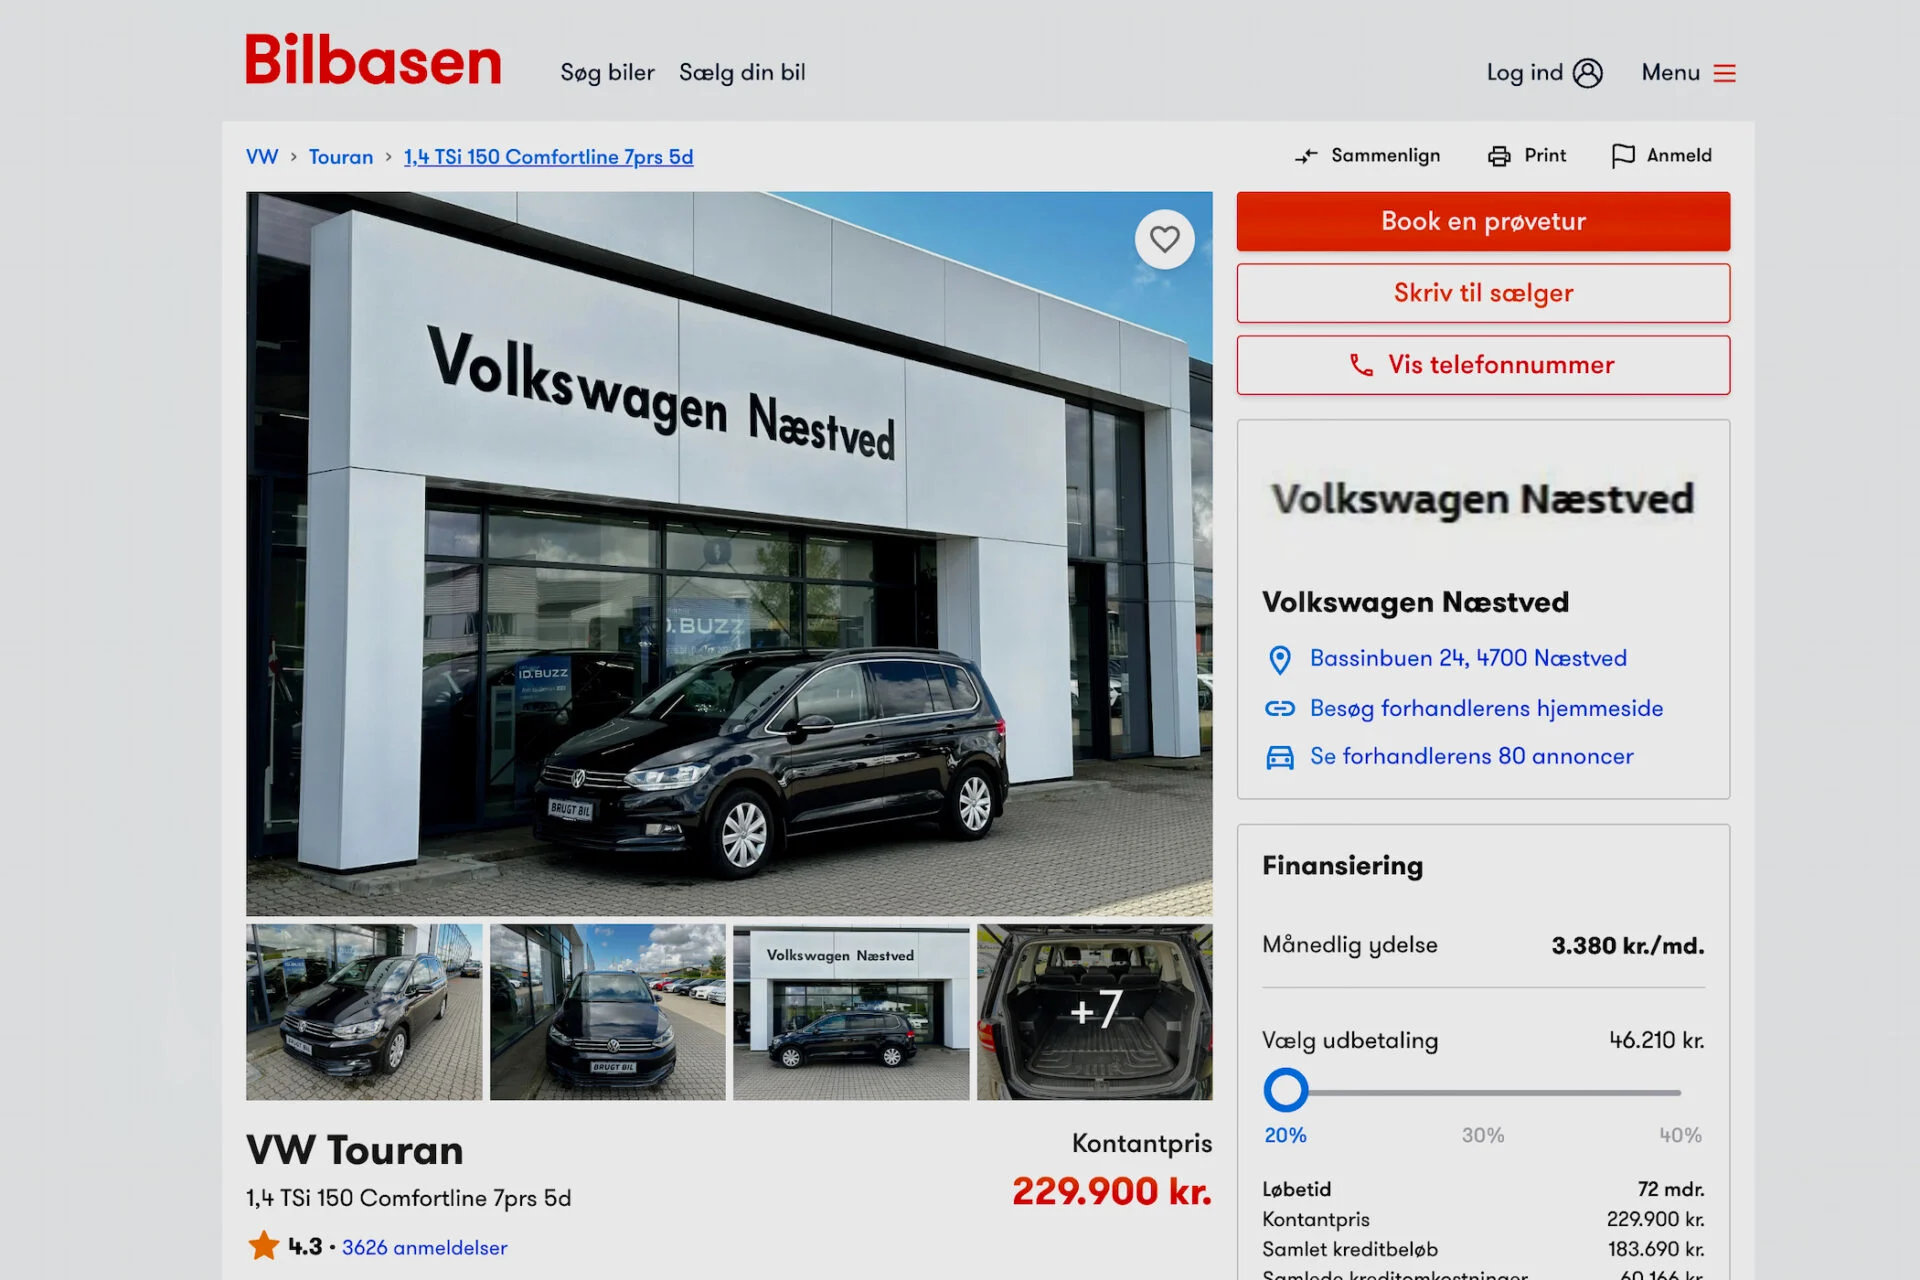
Task: Click the orange star rating icon
Action: coord(264,1246)
